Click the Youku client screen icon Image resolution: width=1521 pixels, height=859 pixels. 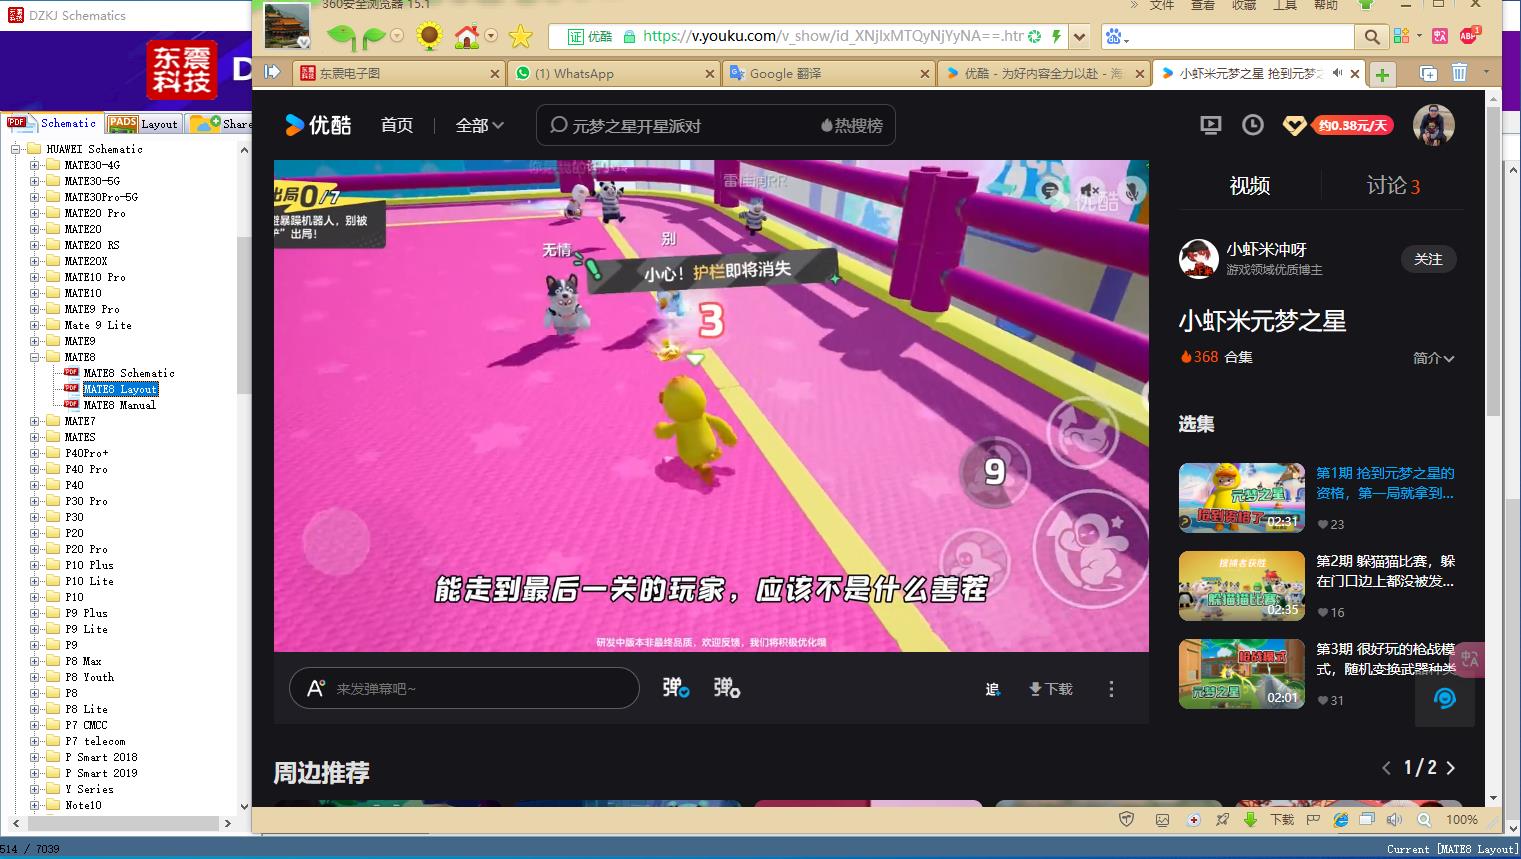(1211, 125)
